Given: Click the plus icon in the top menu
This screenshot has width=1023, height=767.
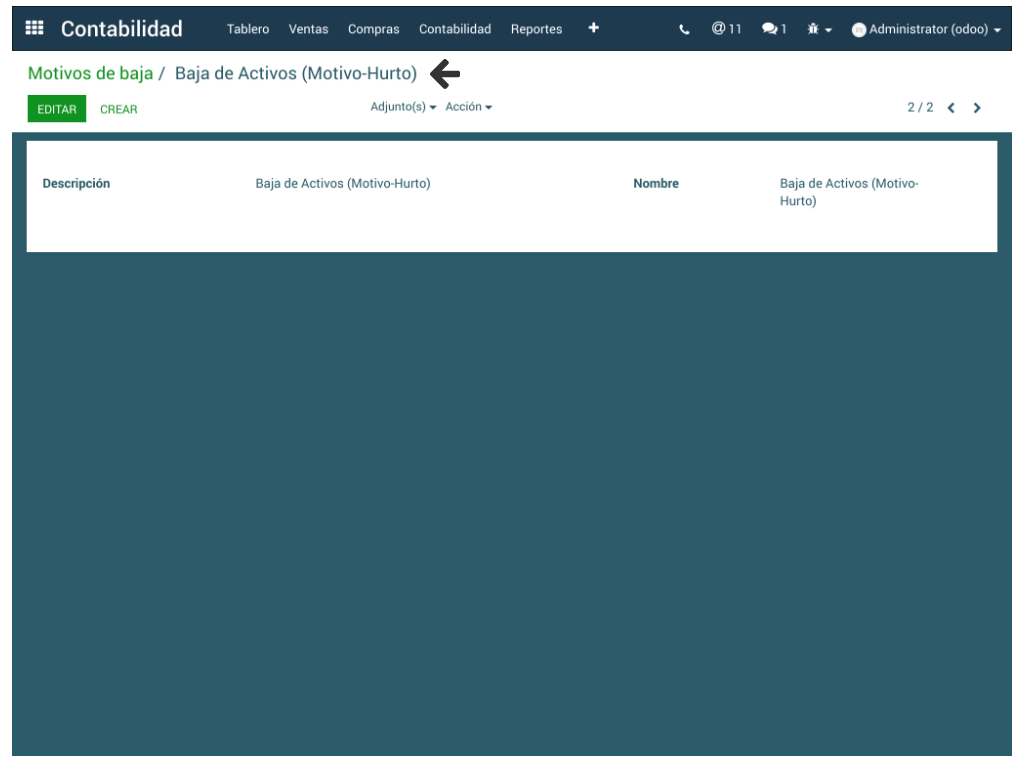Looking at the screenshot, I should [593, 28].
